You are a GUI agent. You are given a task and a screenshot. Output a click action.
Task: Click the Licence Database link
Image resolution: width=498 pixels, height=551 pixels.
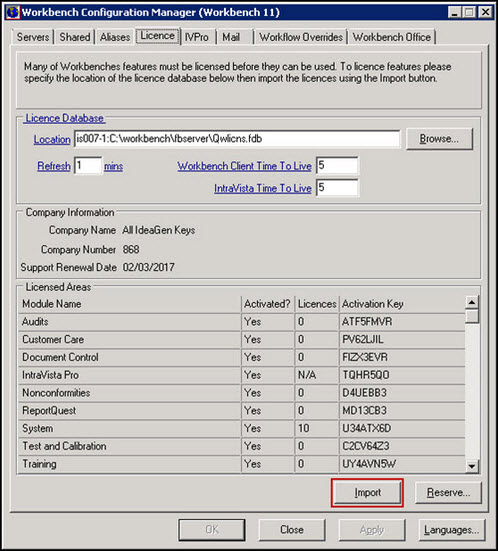tap(65, 118)
